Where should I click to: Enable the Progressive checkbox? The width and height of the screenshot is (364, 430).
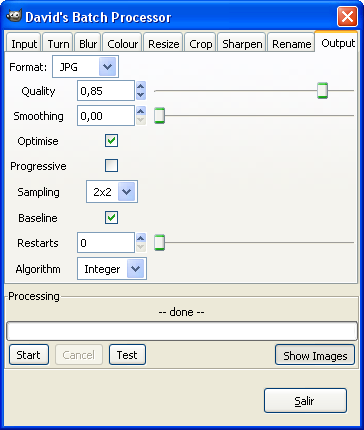tap(111, 165)
